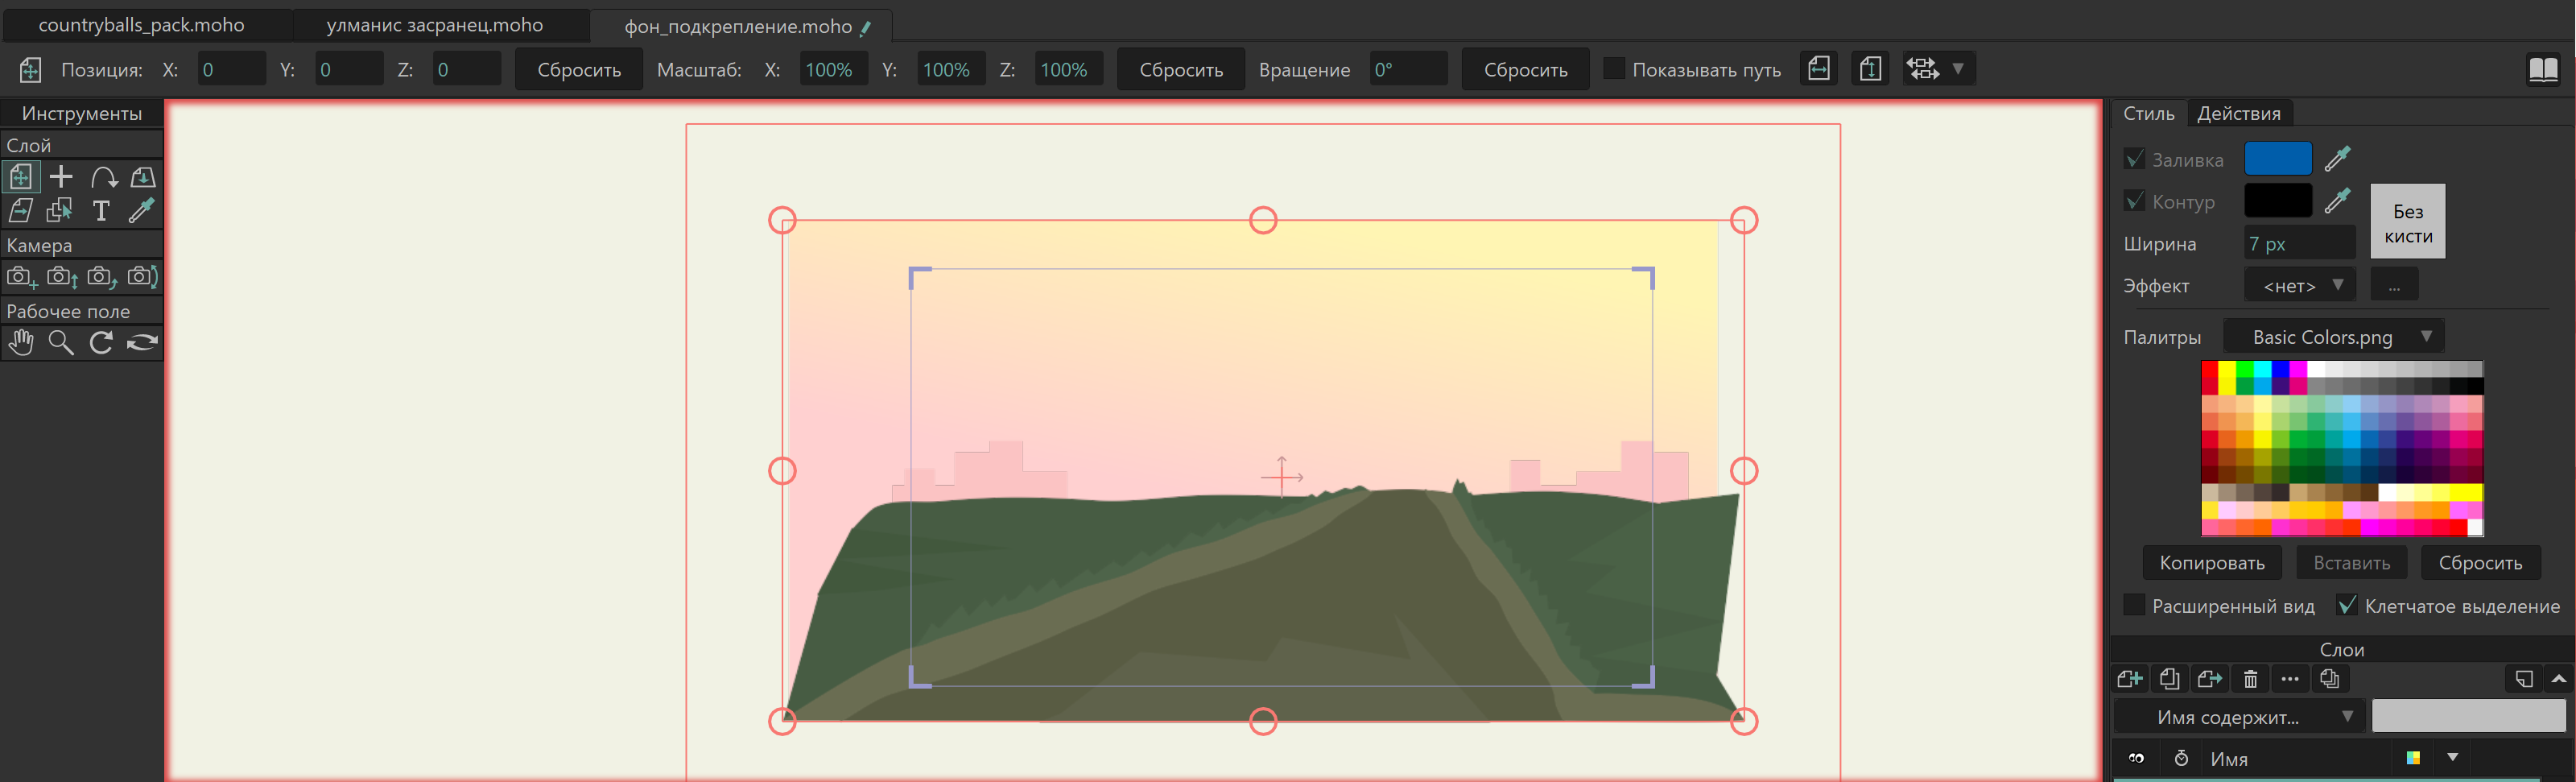The image size is (2576, 782).
Task: Open the улманис засранец.moho tab
Action: coord(434,24)
